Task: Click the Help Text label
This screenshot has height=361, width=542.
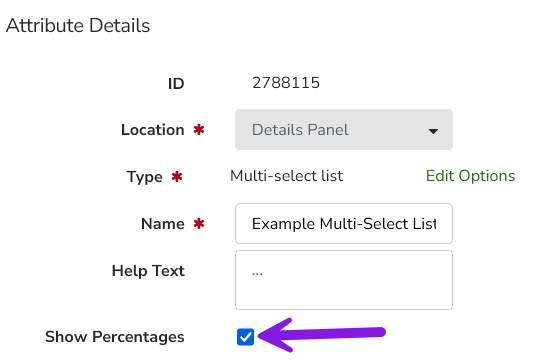Action: click(x=148, y=271)
